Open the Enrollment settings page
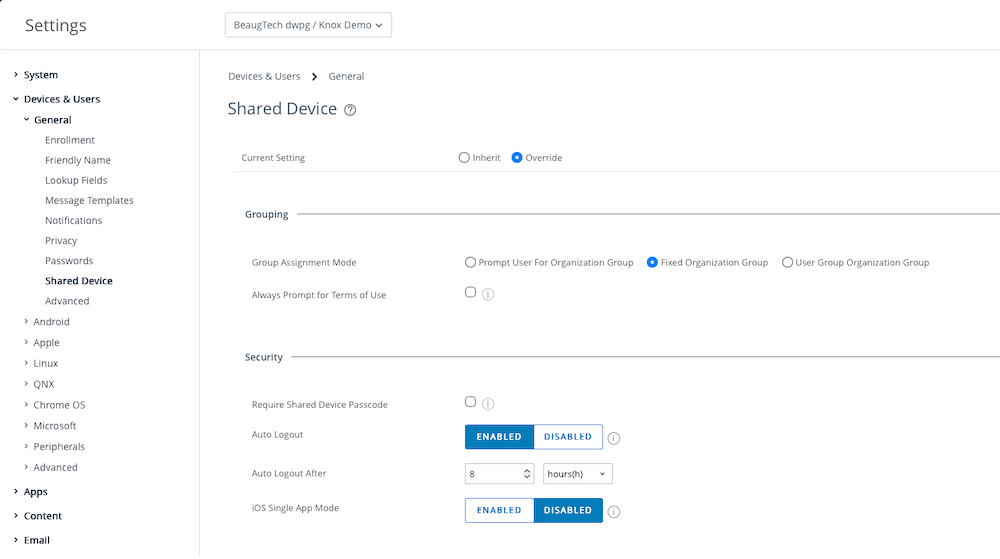Screen dimensions: 1000x559 (70, 140)
